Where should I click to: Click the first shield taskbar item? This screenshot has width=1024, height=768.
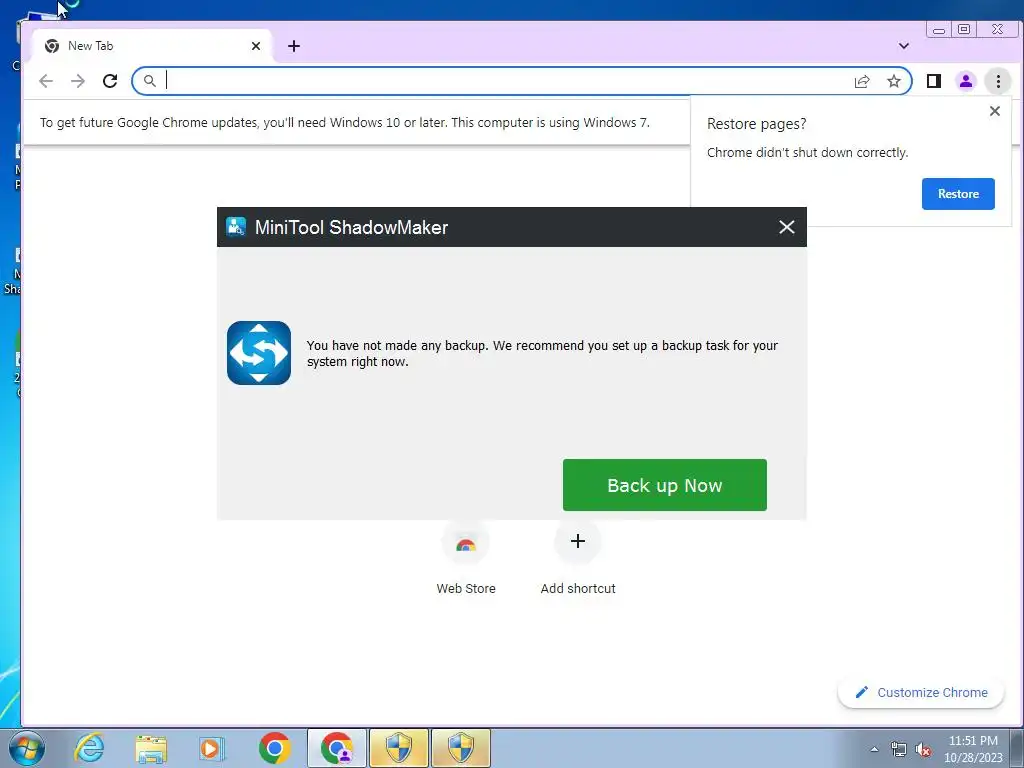[x=399, y=748]
